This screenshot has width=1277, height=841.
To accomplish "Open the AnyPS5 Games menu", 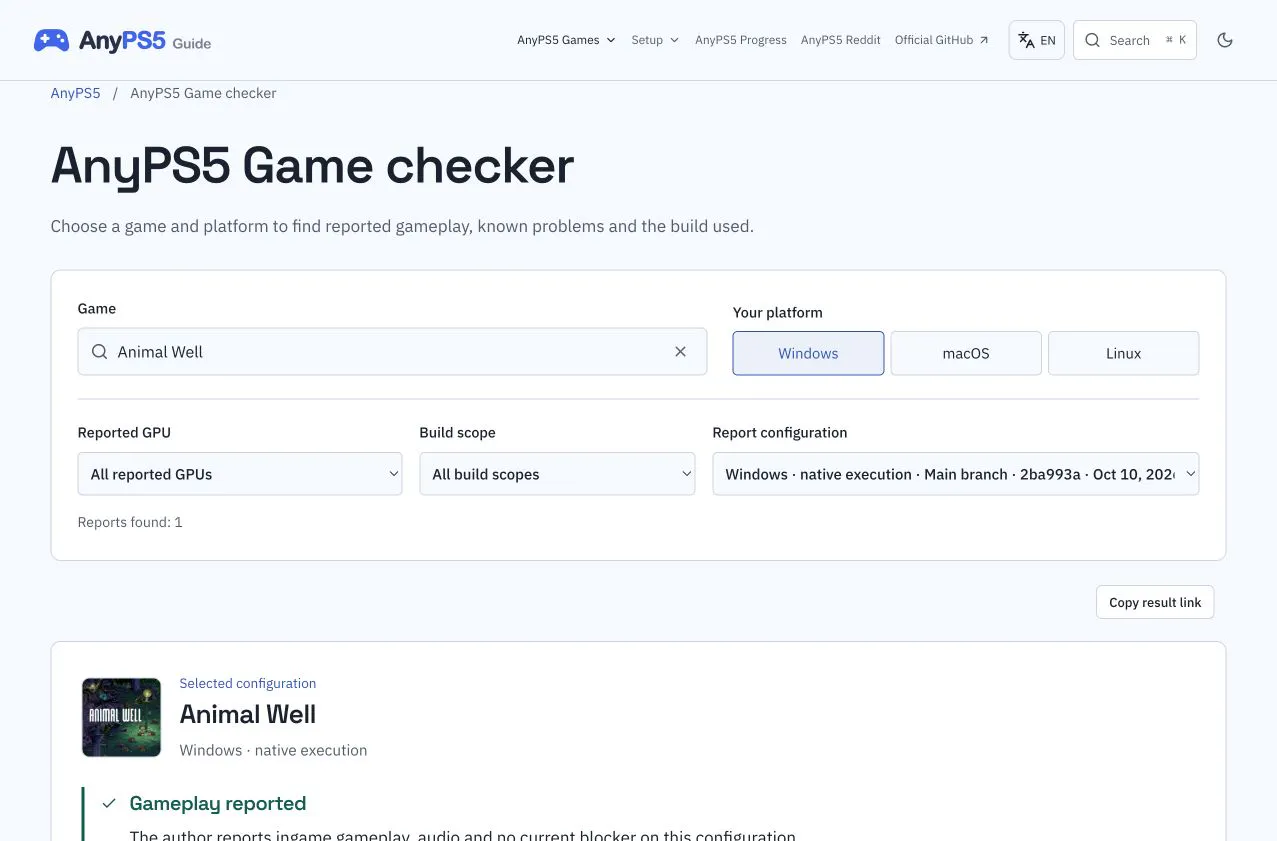I will pos(566,40).
